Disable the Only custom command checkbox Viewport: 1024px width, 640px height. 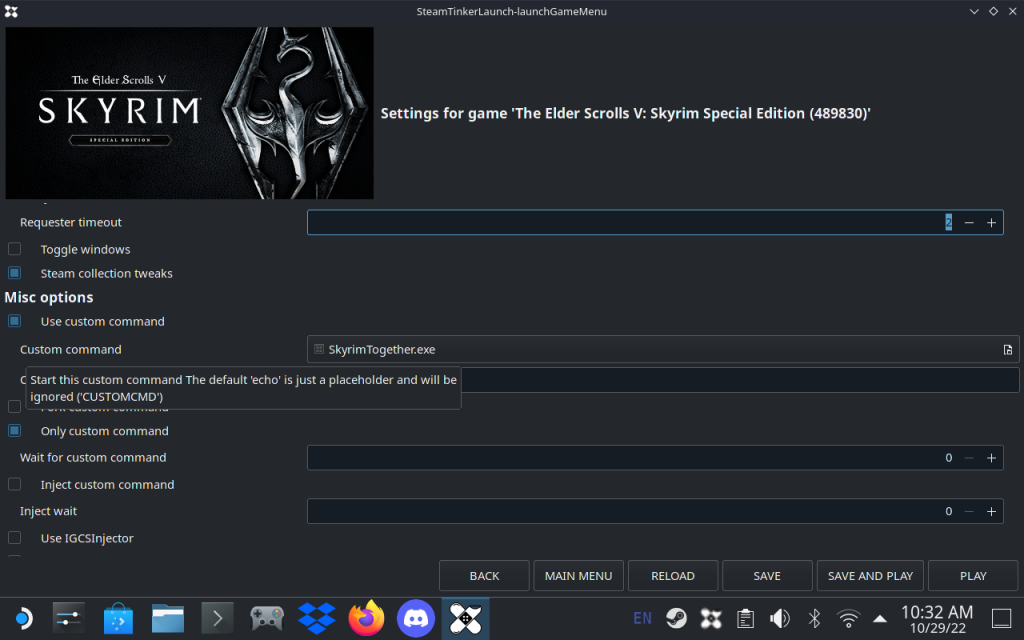pos(15,431)
